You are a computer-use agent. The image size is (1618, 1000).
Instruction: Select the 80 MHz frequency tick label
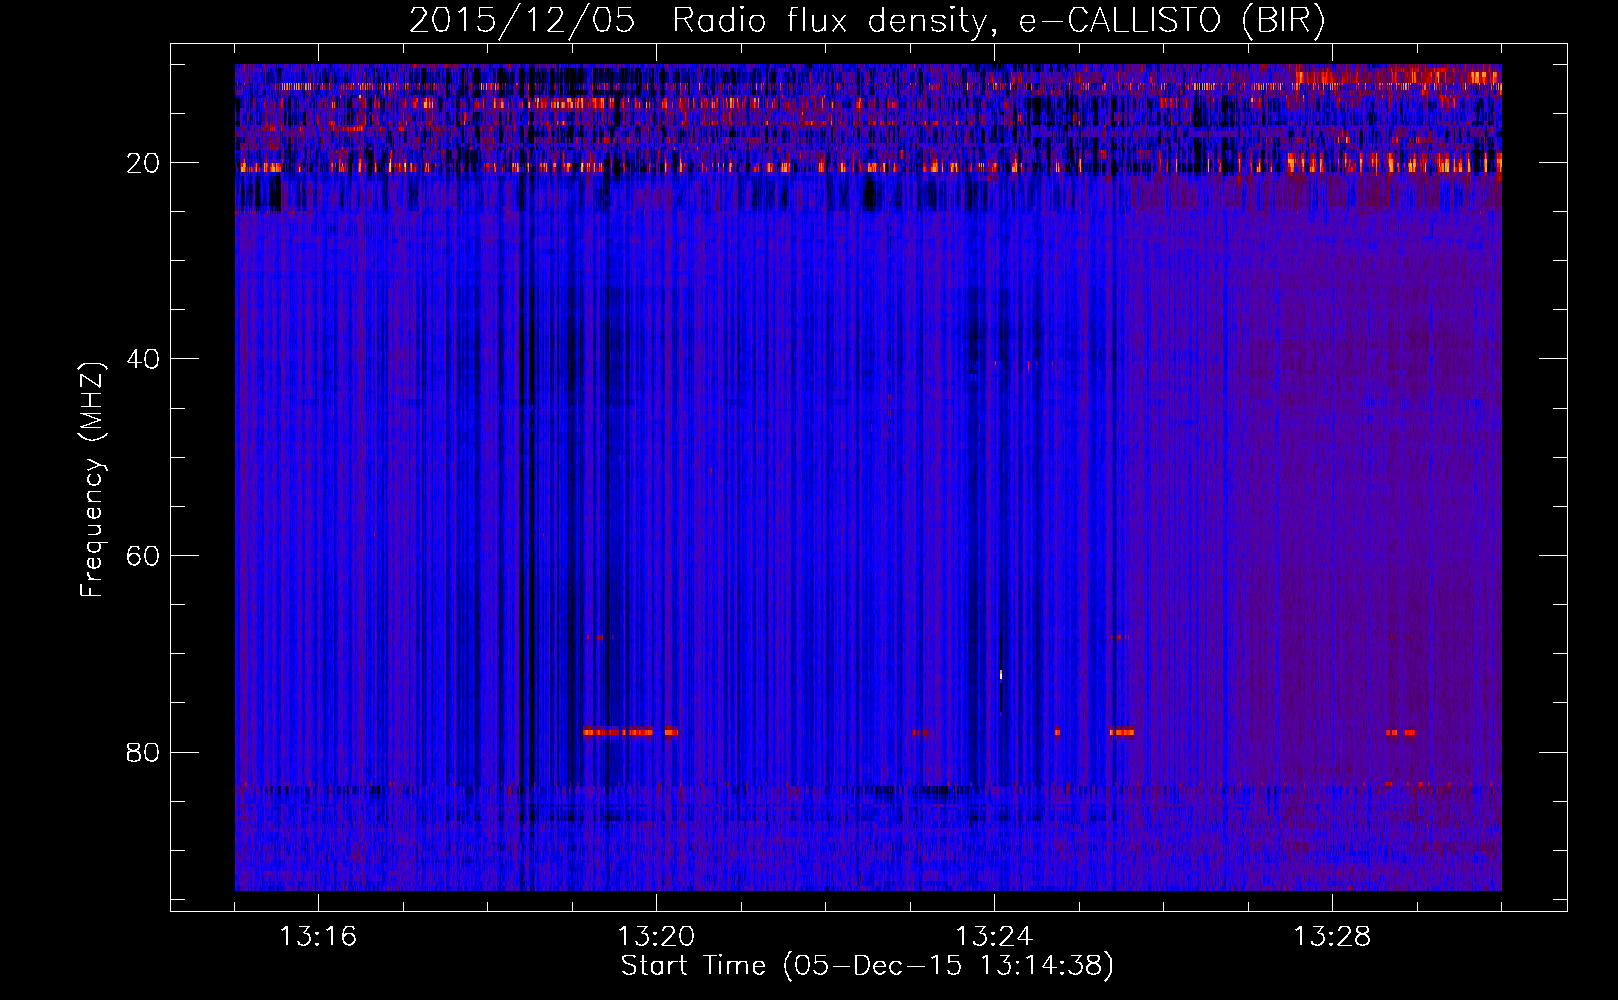[x=143, y=752]
